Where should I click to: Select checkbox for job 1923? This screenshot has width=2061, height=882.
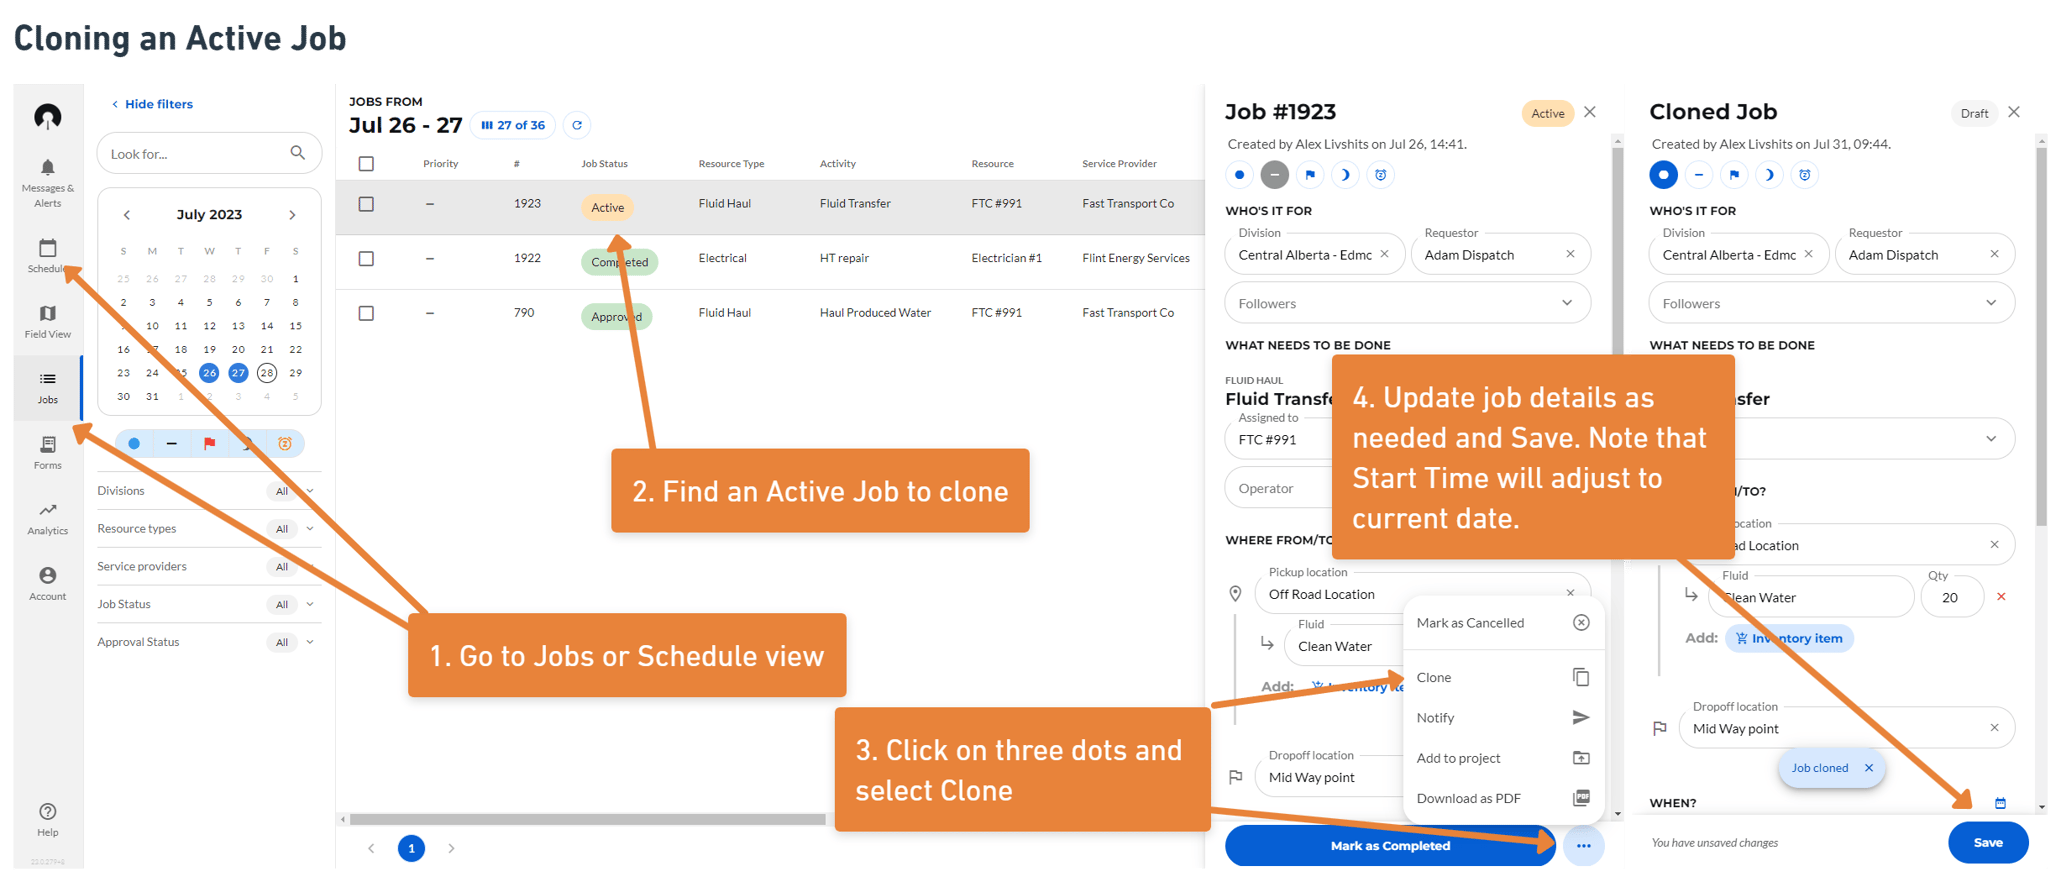pos(366,204)
